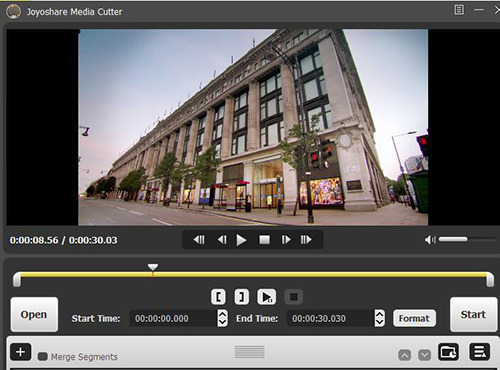Decrease End Time with down arrow
Image resolution: width=500 pixels, height=370 pixels.
click(x=379, y=322)
